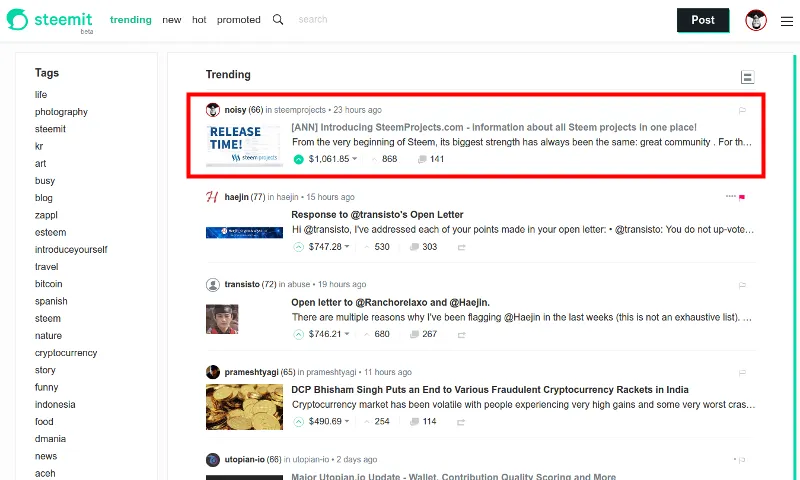Upvote transisto's Open letter post

[298, 334]
